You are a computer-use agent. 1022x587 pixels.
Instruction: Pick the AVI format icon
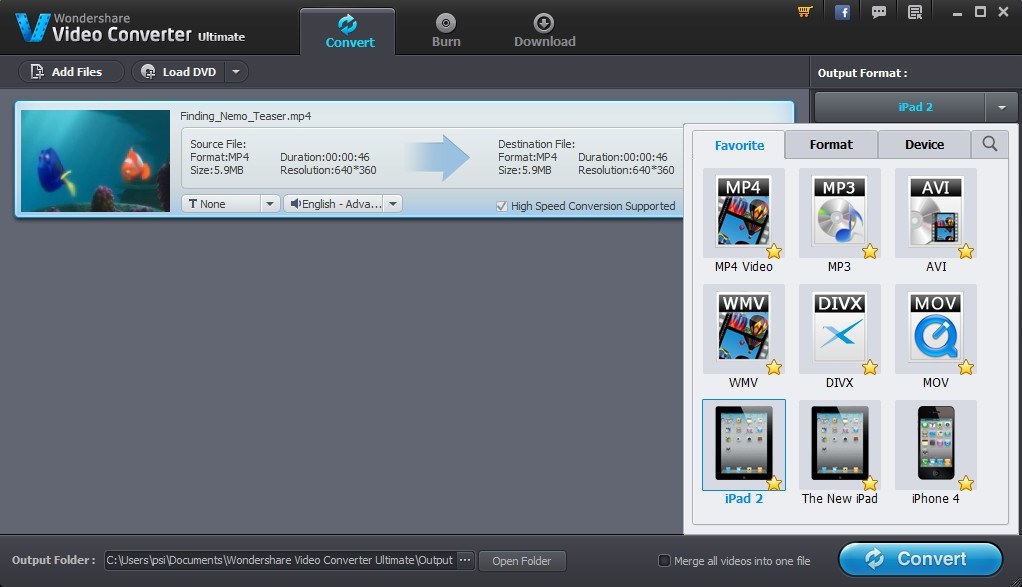click(x=936, y=212)
